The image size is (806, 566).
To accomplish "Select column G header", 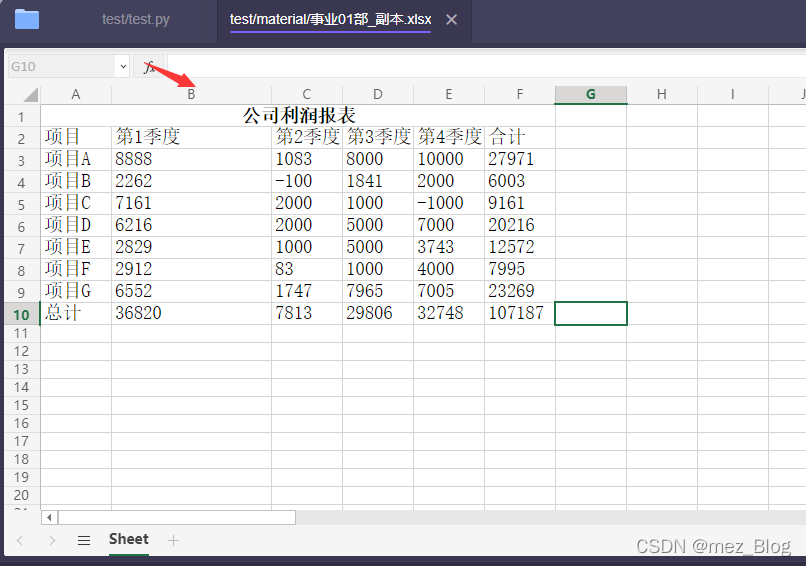I will 591,95.
